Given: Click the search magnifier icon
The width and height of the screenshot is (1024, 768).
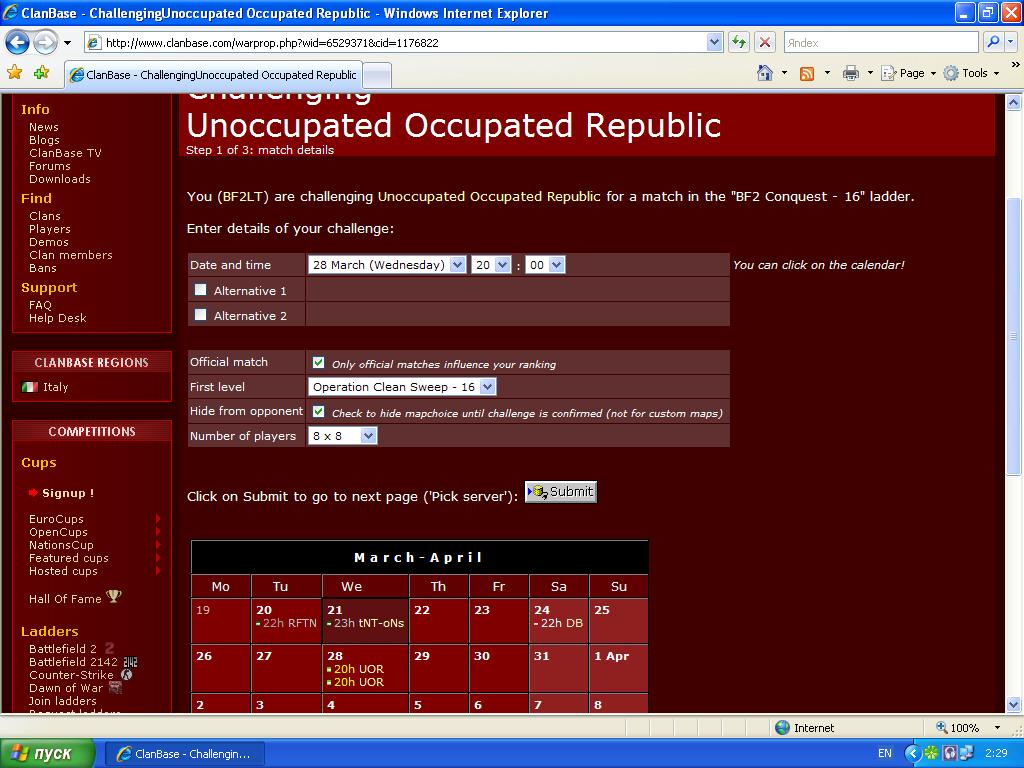Looking at the screenshot, I should pyautogui.click(x=993, y=42).
